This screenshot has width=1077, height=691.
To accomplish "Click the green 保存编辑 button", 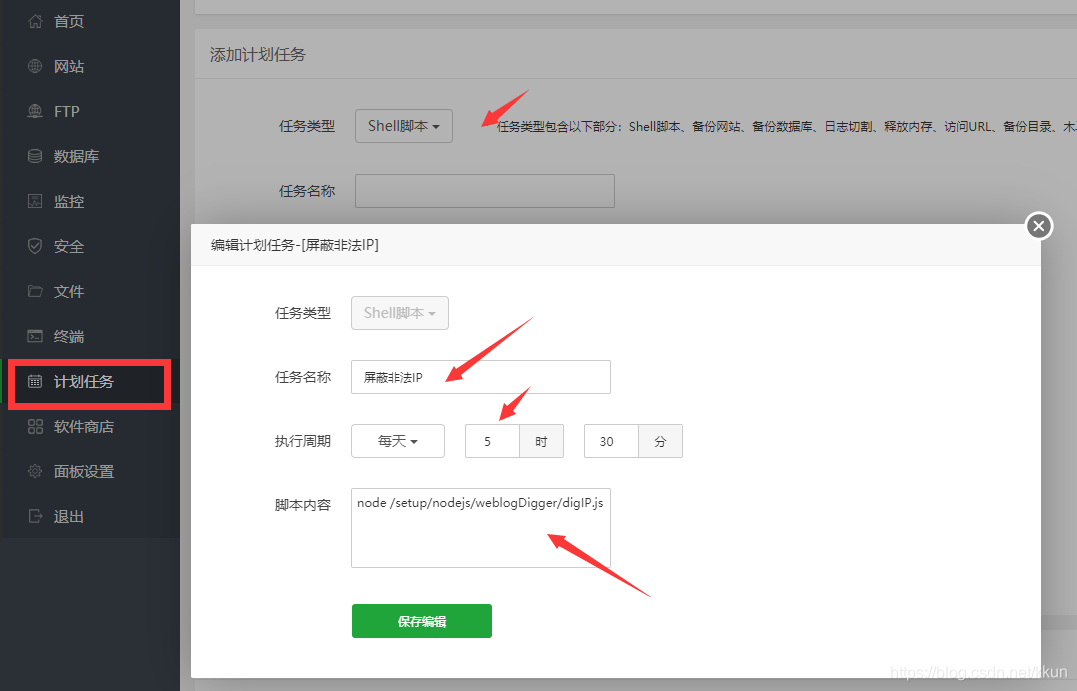I will [x=422, y=621].
